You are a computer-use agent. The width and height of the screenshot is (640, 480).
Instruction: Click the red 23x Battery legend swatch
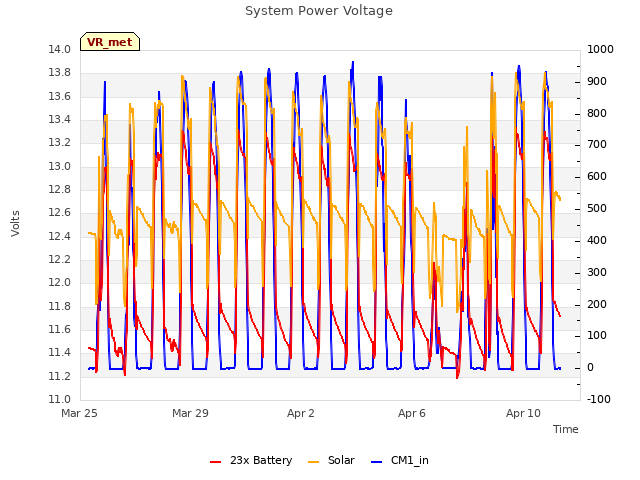click(216, 462)
